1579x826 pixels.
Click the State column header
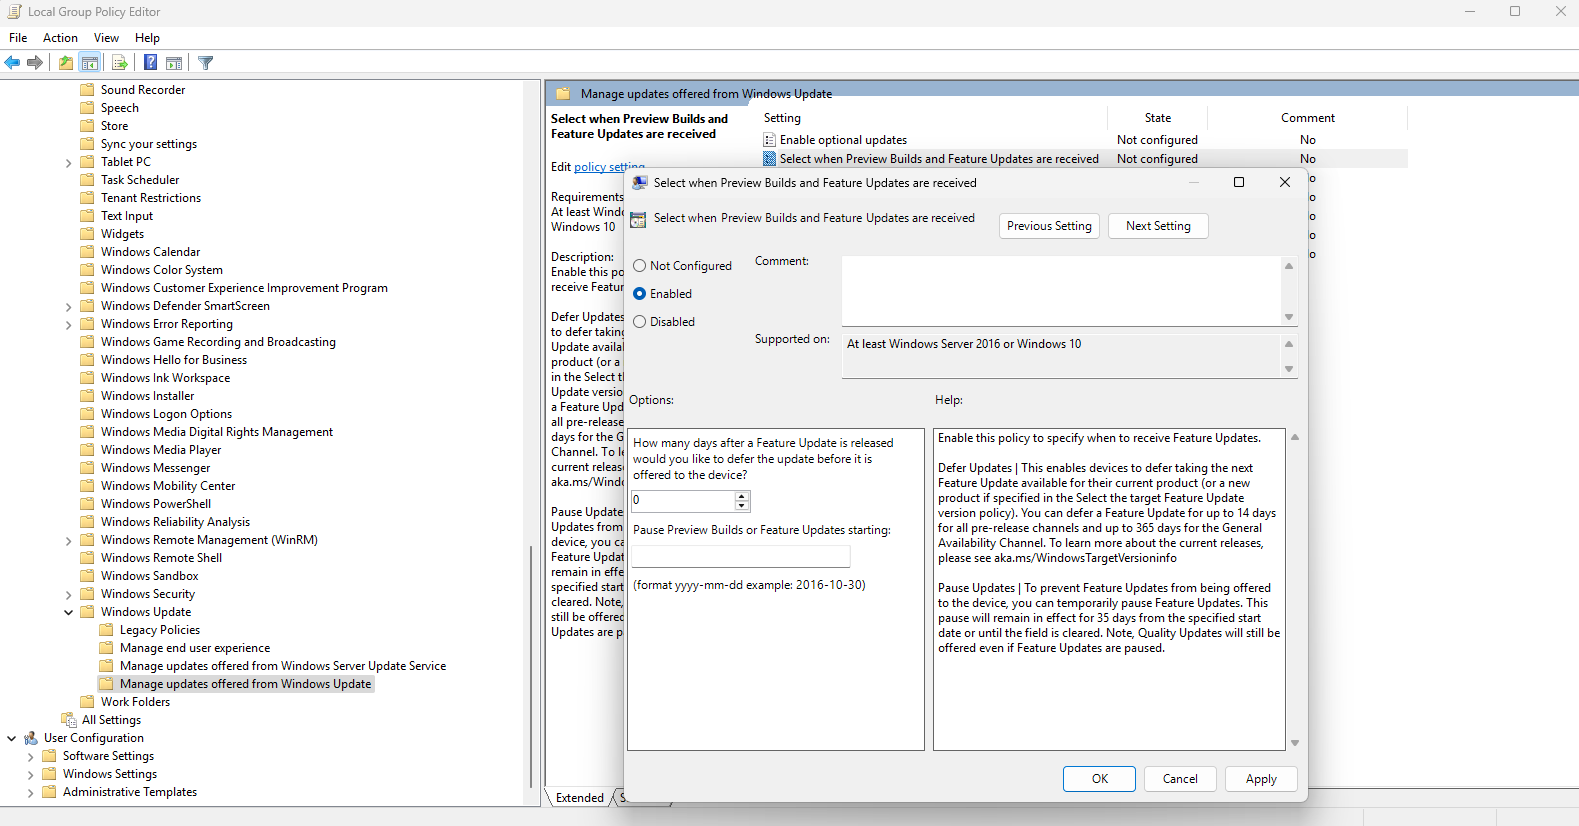tap(1157, 118)
